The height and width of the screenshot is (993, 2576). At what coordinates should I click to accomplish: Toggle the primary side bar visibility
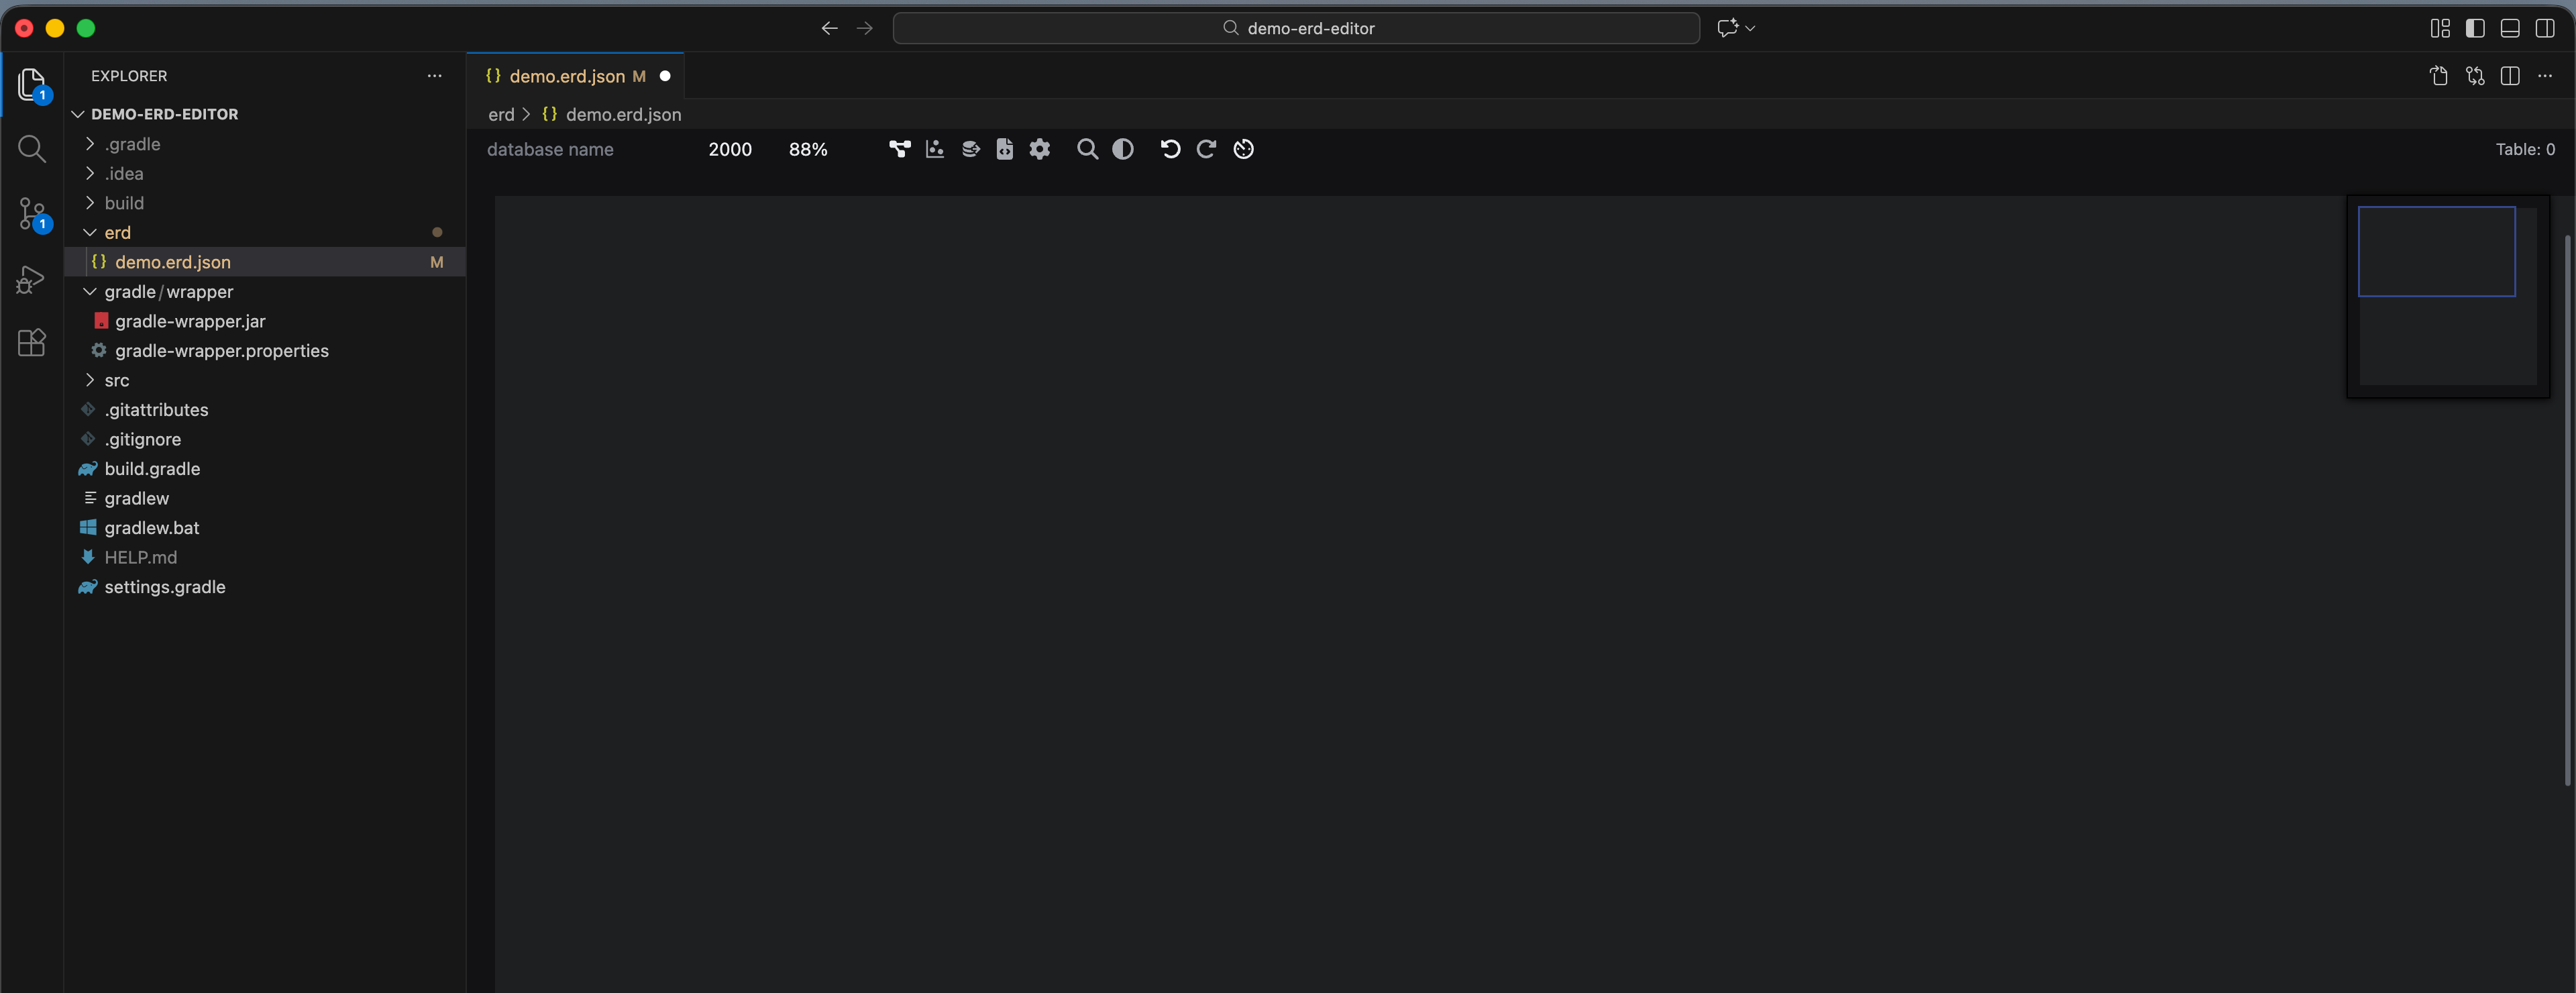click(x=2475, y=28)
